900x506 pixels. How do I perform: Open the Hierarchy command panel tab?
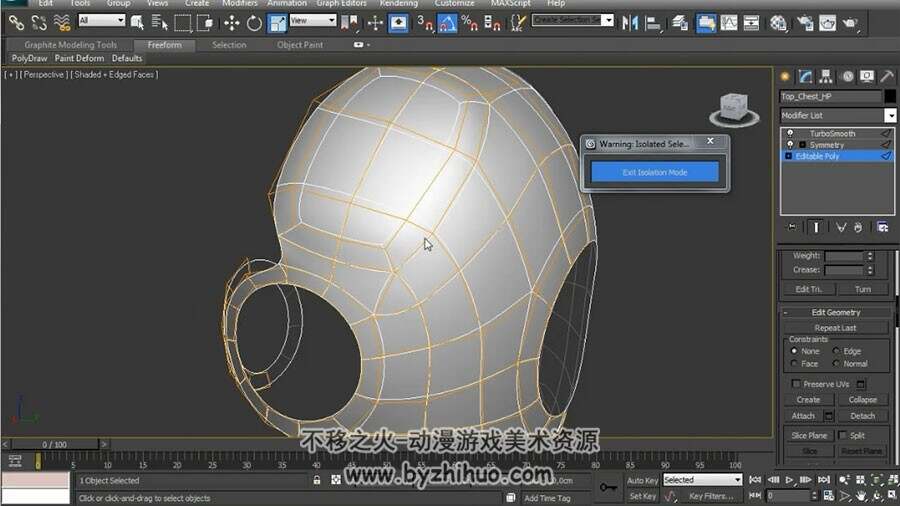(x=826, y=76)
